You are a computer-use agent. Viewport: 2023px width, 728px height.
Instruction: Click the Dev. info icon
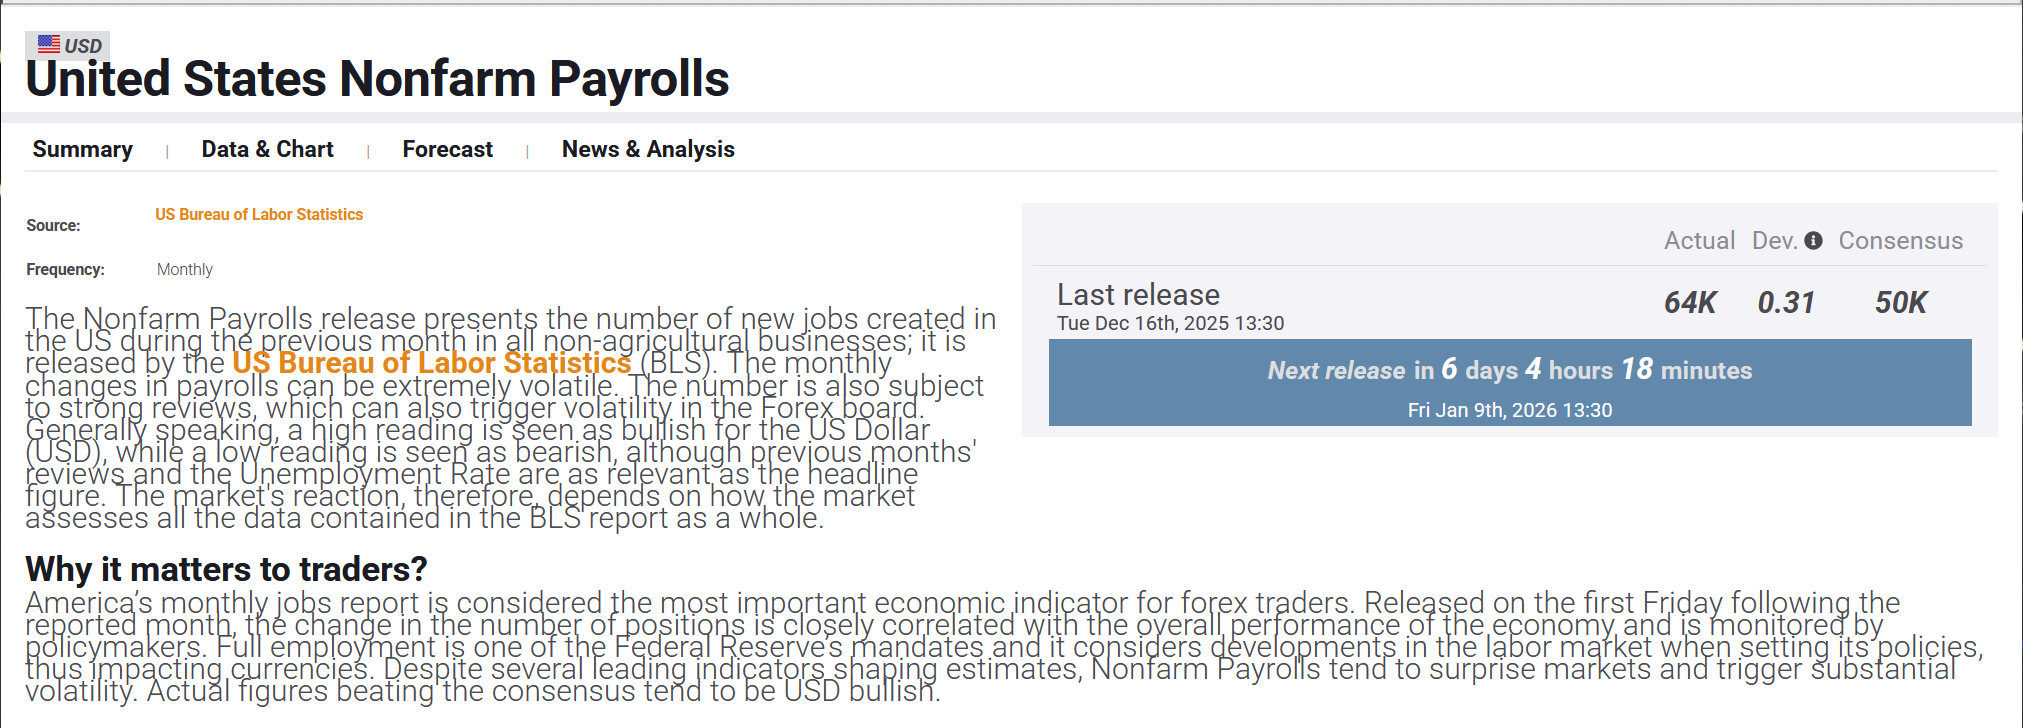(x=1813, y=241)
